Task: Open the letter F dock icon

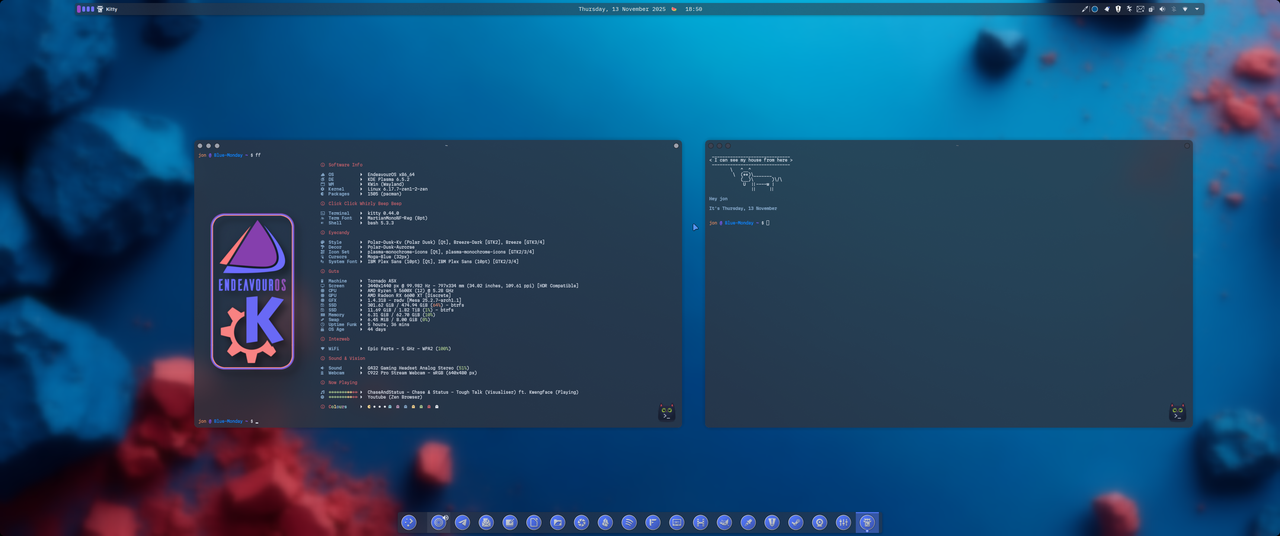Action: [653, 522]
